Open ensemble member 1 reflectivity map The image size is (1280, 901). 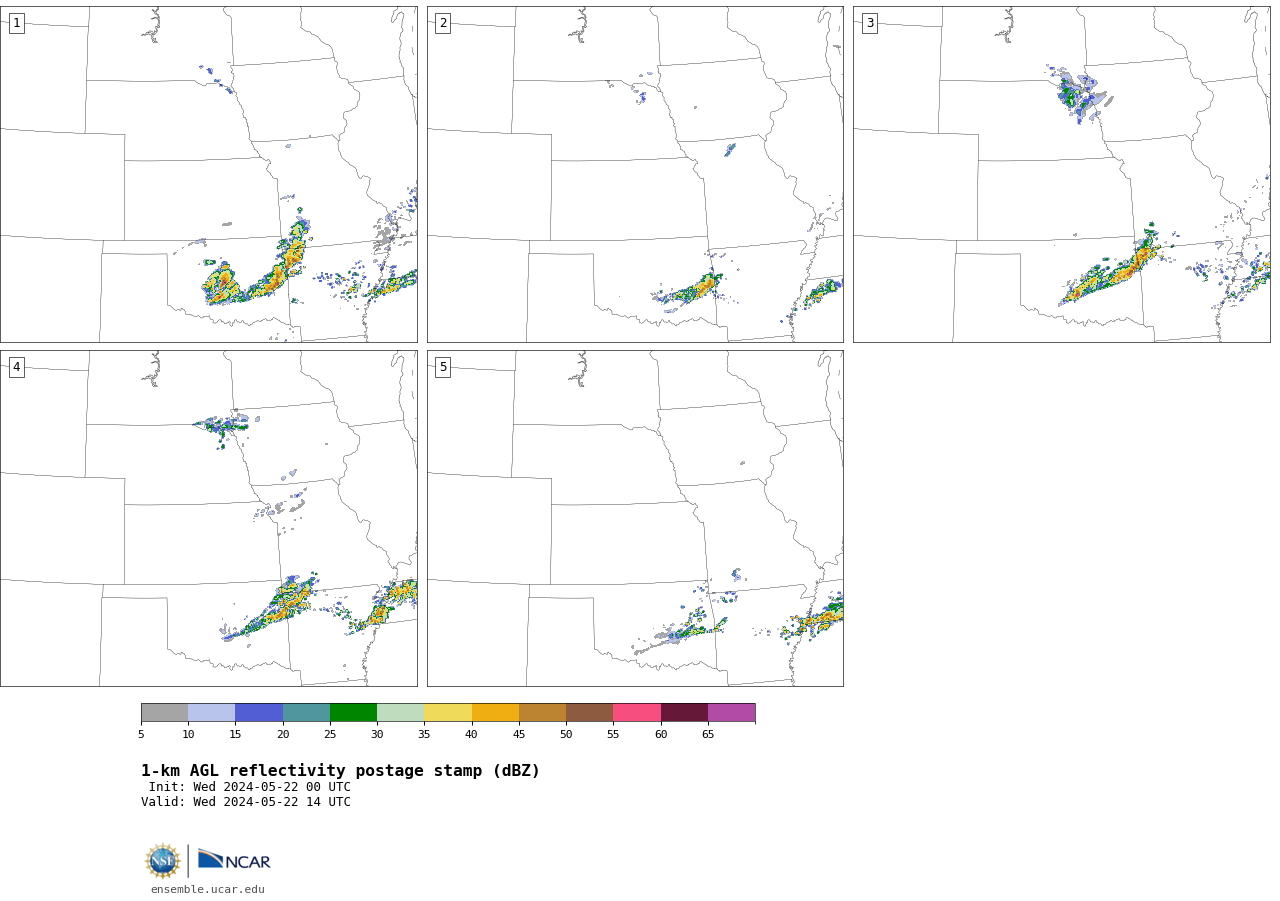coord(209,174)
